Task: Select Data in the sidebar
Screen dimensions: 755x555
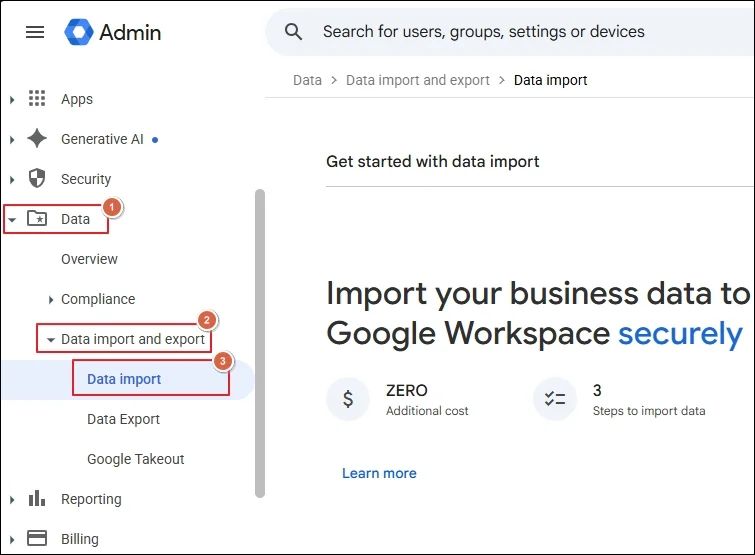Action: pos(75,219)
